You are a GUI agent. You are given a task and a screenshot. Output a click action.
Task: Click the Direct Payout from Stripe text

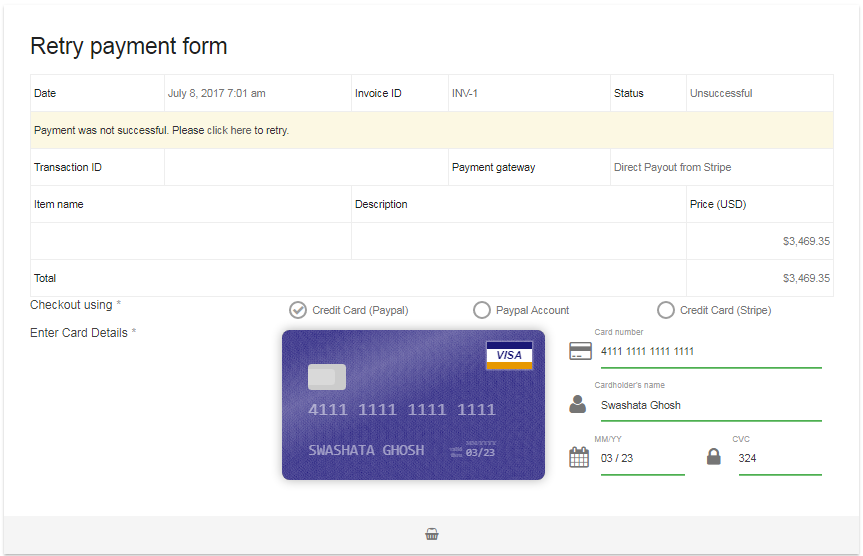672,167
